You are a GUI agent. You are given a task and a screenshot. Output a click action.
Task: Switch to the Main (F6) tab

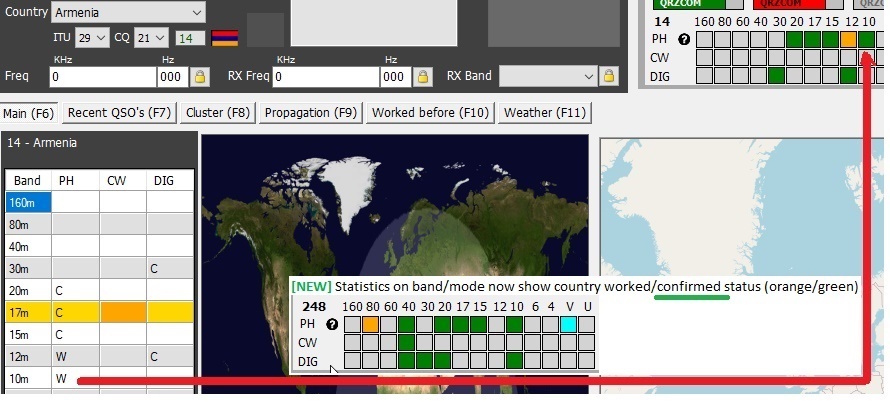pyautogui.click(x=28, y=113)
